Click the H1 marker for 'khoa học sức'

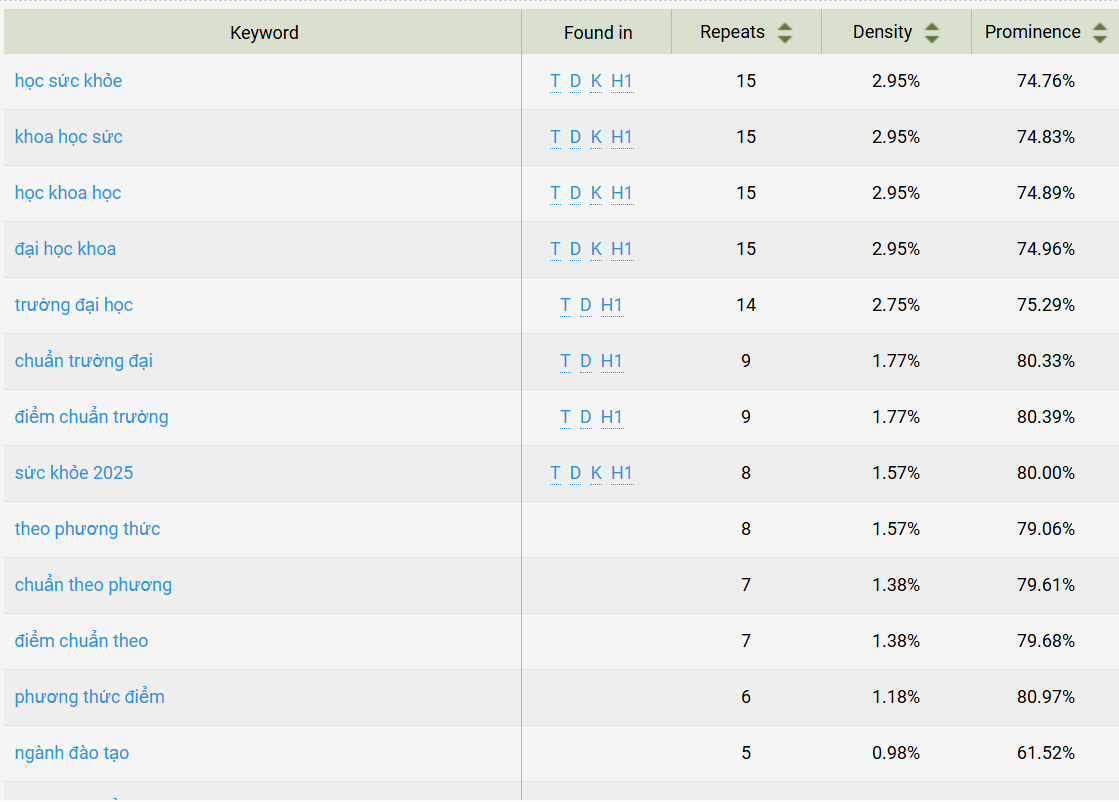622,137
